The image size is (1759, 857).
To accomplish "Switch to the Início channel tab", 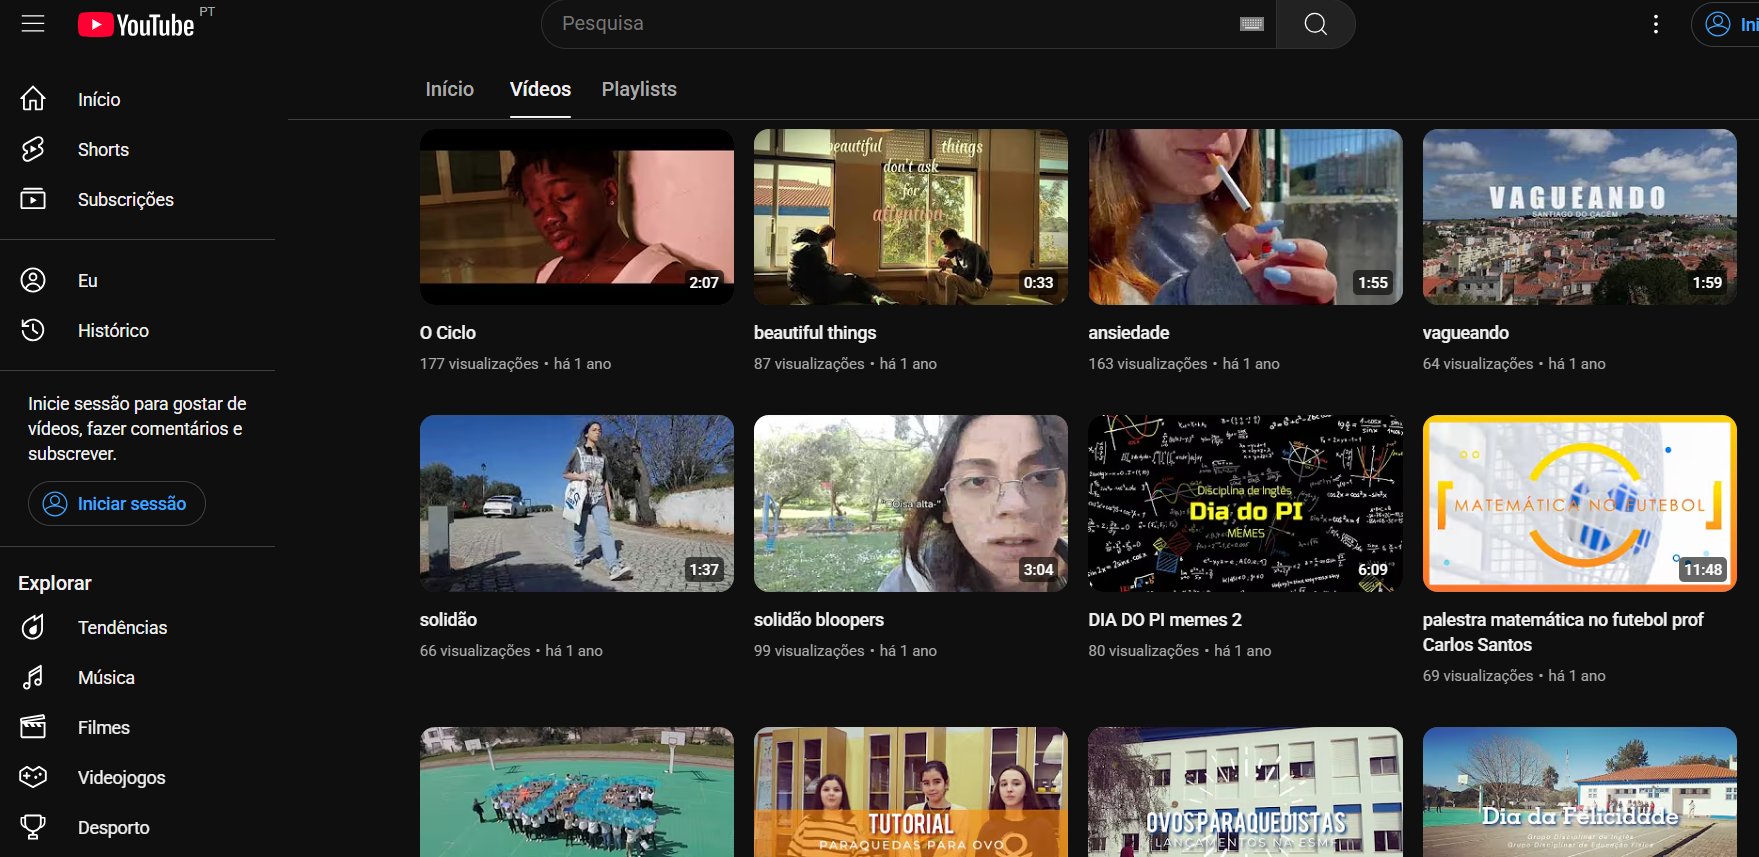I will [449, 90].
